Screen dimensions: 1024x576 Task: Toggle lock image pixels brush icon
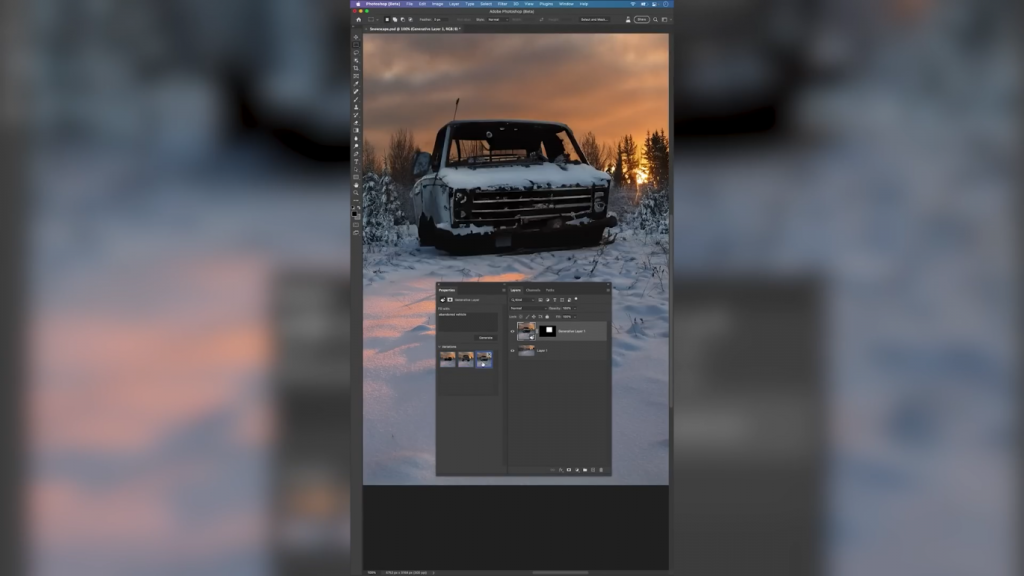[527, 317]
